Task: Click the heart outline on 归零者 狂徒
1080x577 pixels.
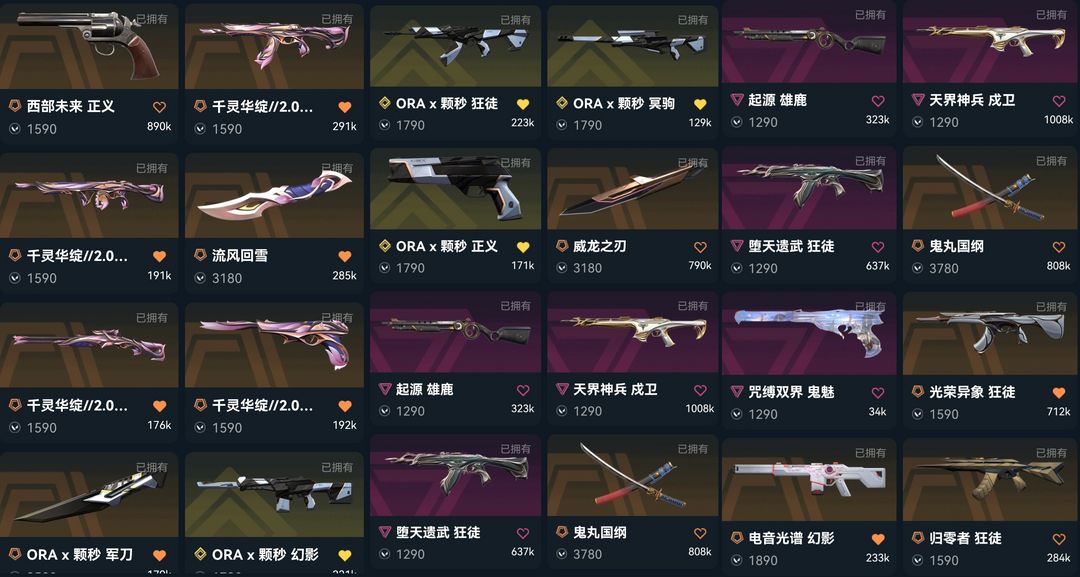Action: pos(1059,538)
